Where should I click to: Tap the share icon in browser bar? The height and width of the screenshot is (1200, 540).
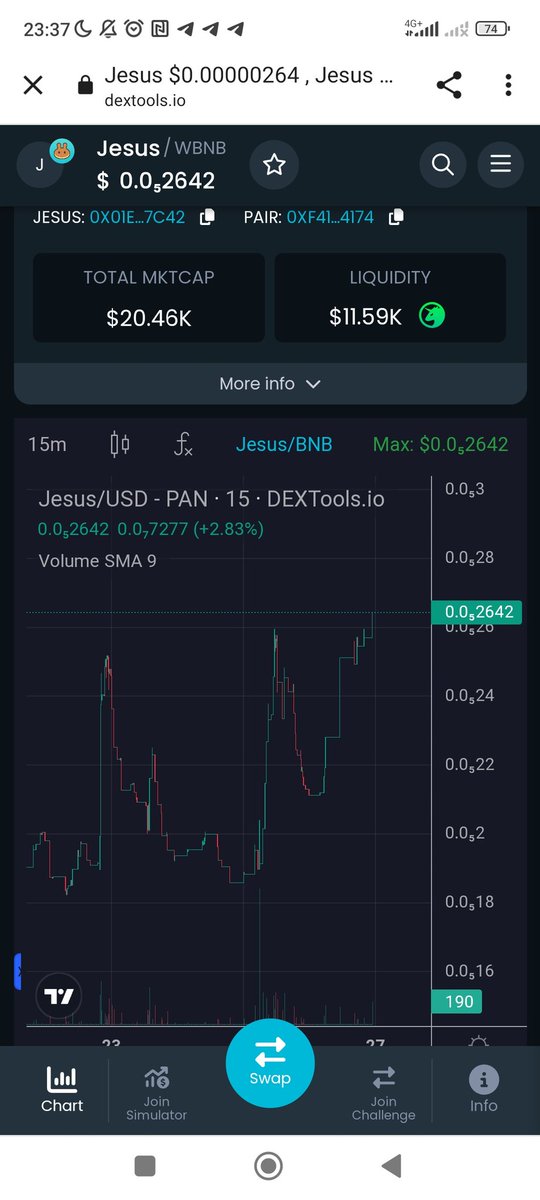(x=449, y=85)
